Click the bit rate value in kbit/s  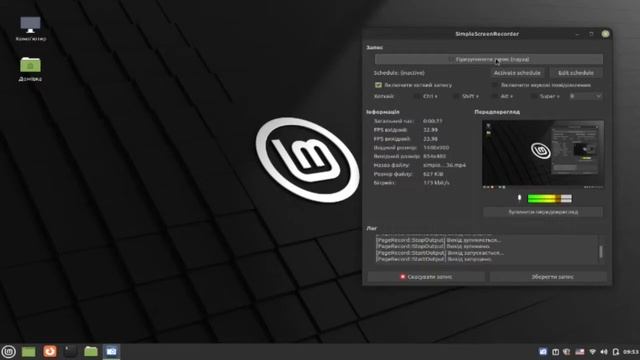436,183
